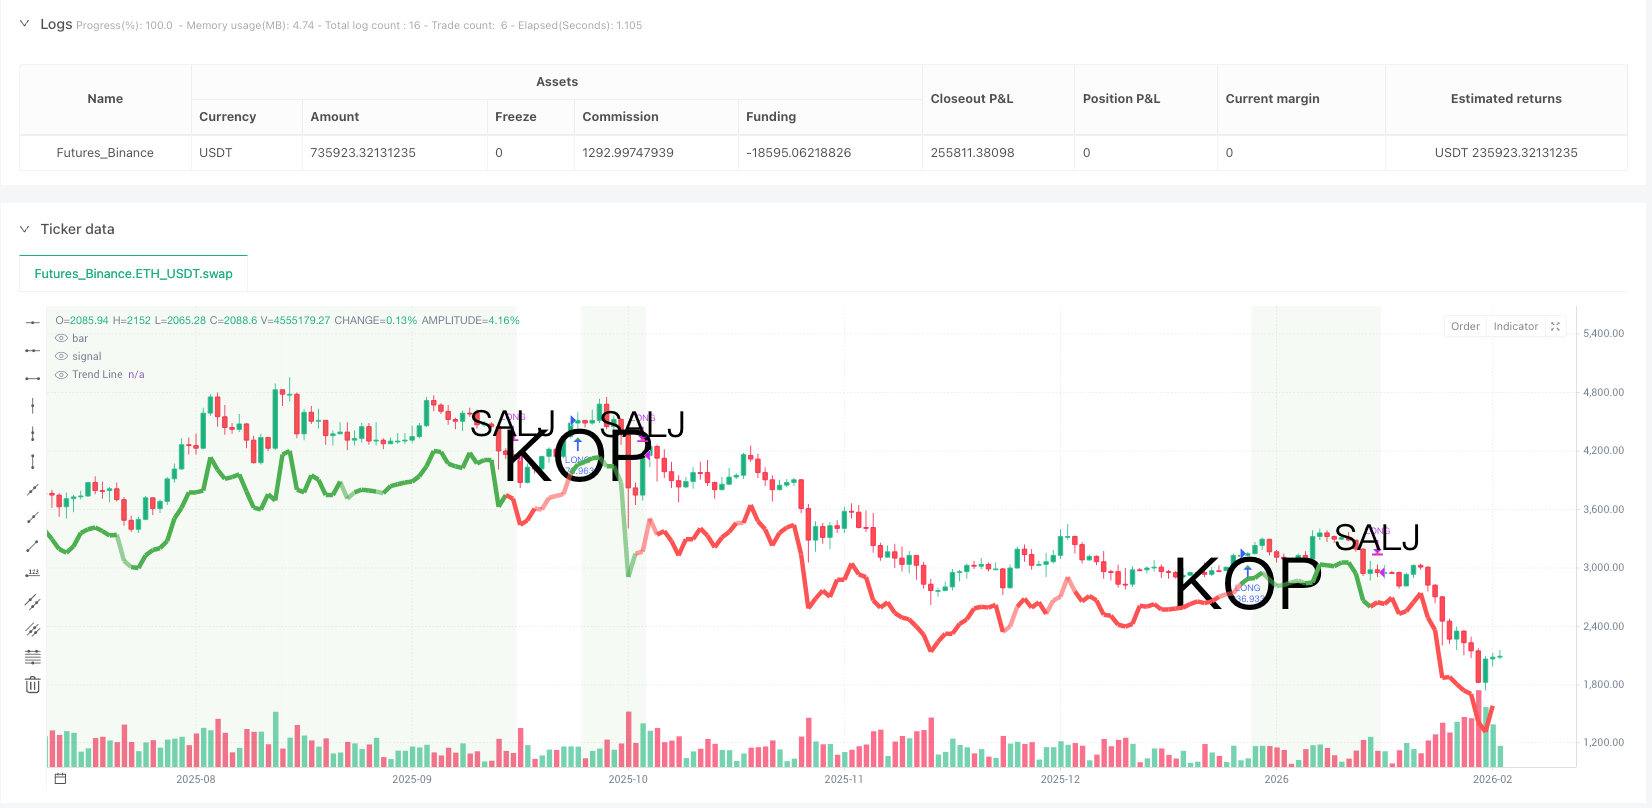Toggle visibility of the bar series

pyautogui.click(x=62, y=339)
